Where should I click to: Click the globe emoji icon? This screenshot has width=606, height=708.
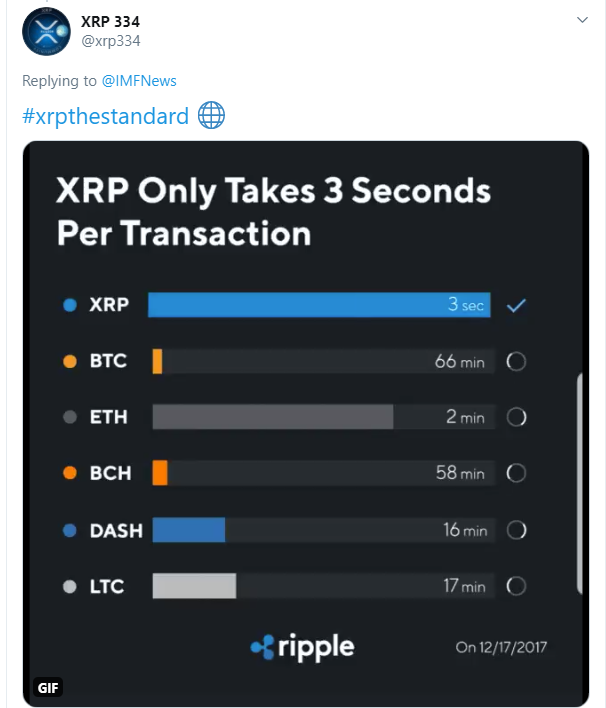click(211, 115)
